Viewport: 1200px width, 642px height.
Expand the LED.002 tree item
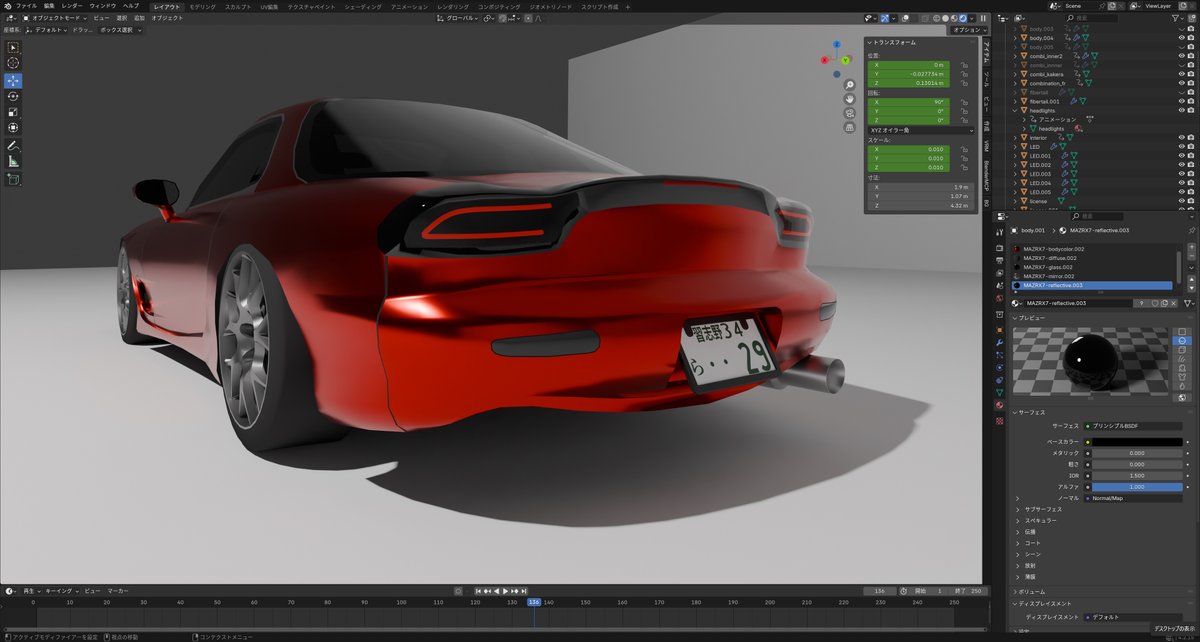click(x=1015, y=164)
